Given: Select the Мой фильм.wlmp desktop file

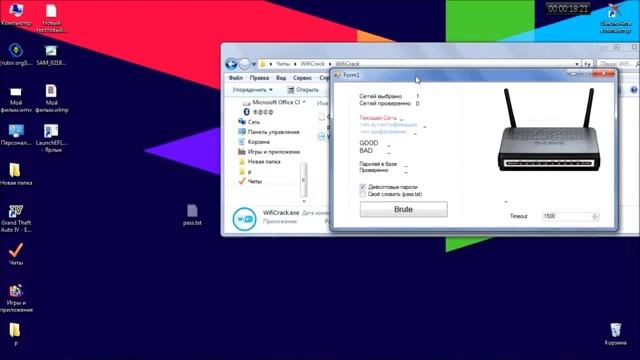Looking at the screenshot, I should [51, 98].
